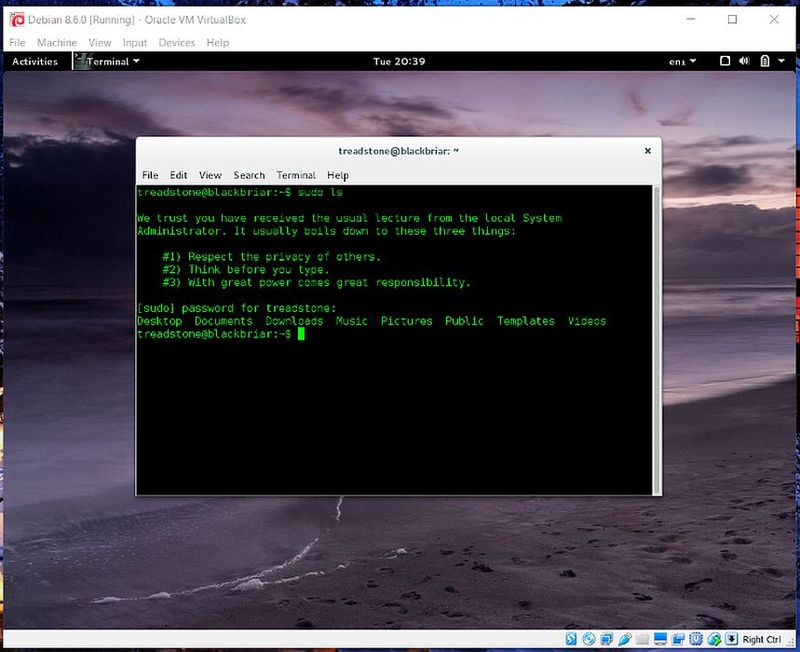Open the VirtualBox Machine menu
Screen dimensions: 800x652
[57, 43]
